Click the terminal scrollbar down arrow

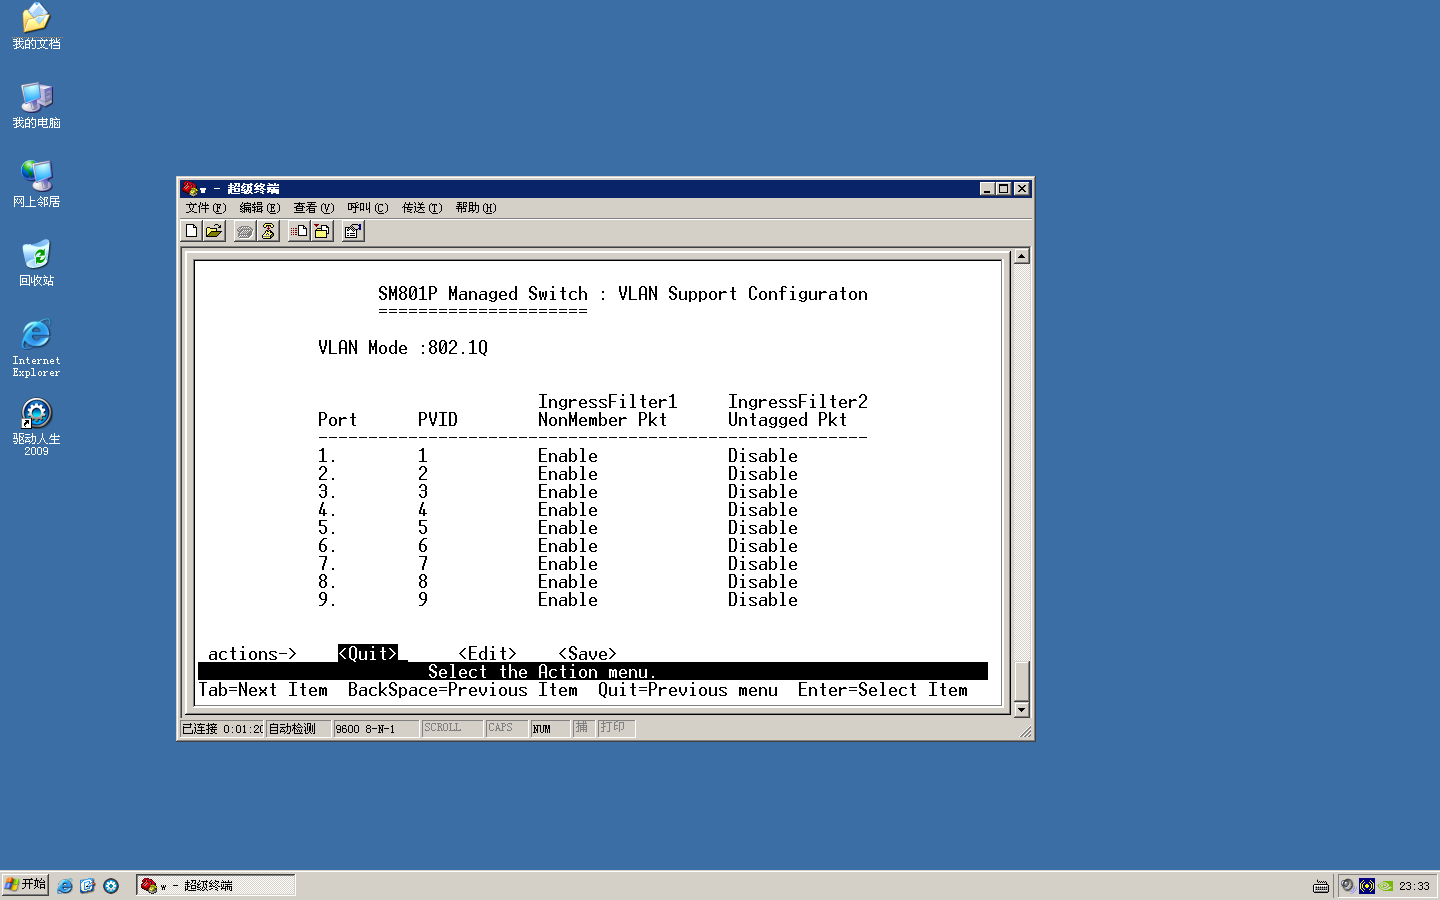1021,710
